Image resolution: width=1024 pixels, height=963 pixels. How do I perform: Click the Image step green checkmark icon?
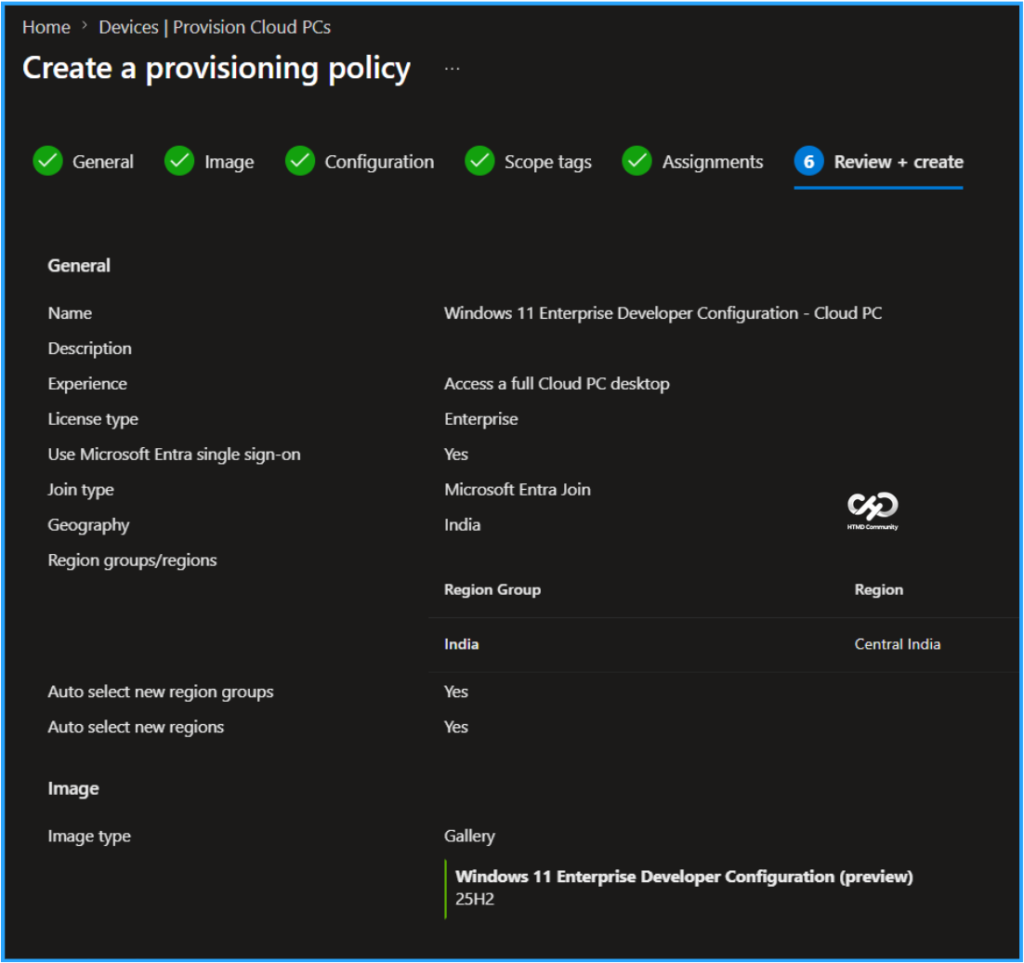point(180,161)
